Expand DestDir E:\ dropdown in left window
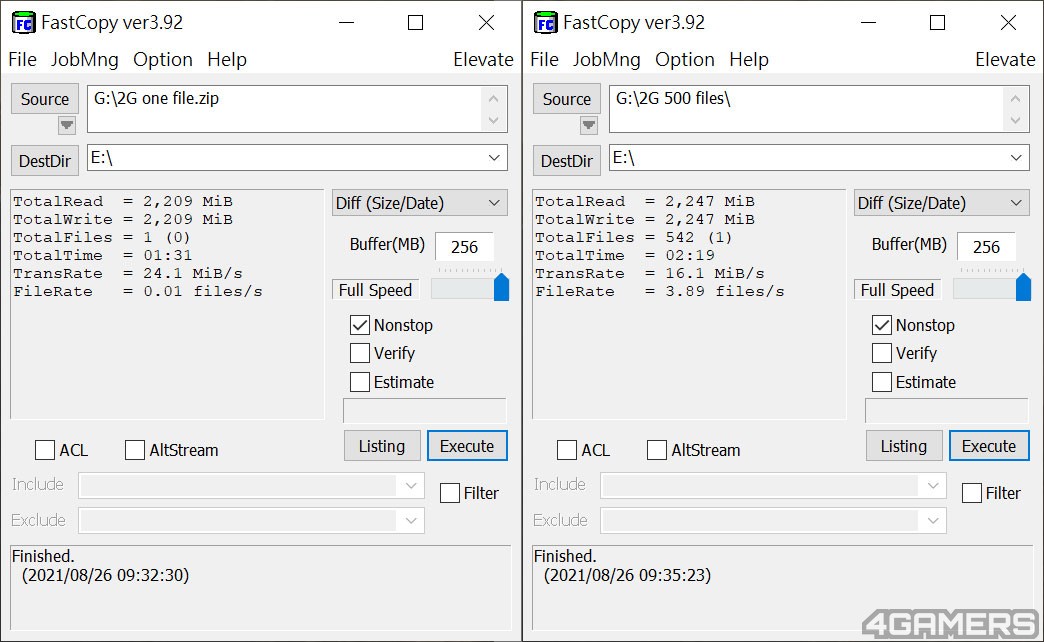This screenshot has width=1044, height=642. (x=494, y=158)
